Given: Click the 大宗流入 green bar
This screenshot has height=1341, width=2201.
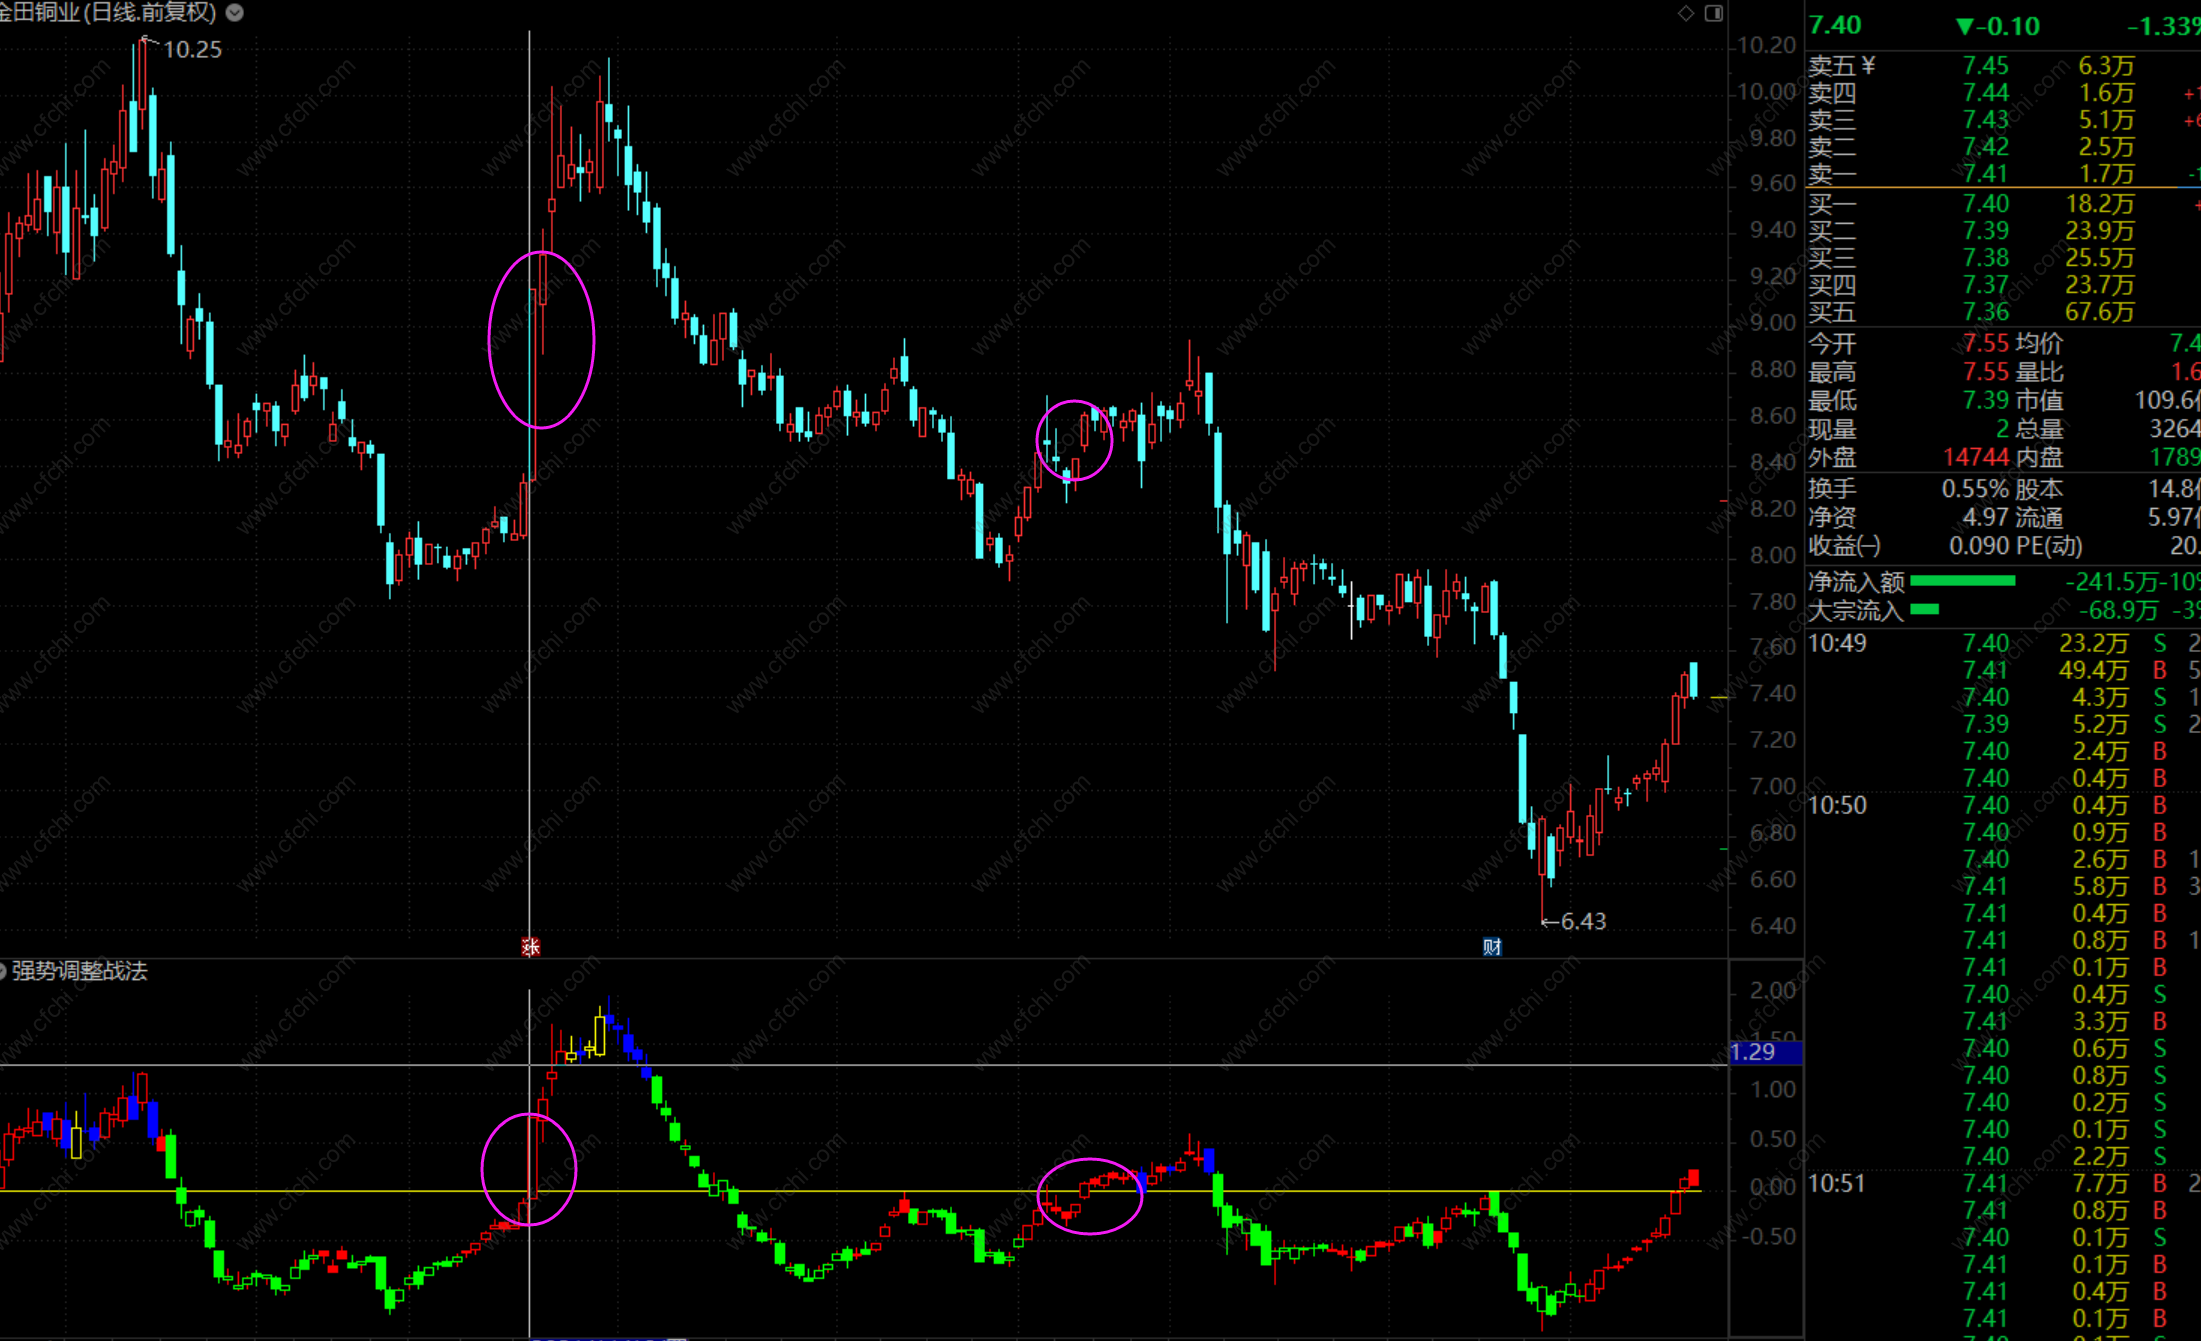Looking at the screenshot, I should click(x=1925, y=609).
